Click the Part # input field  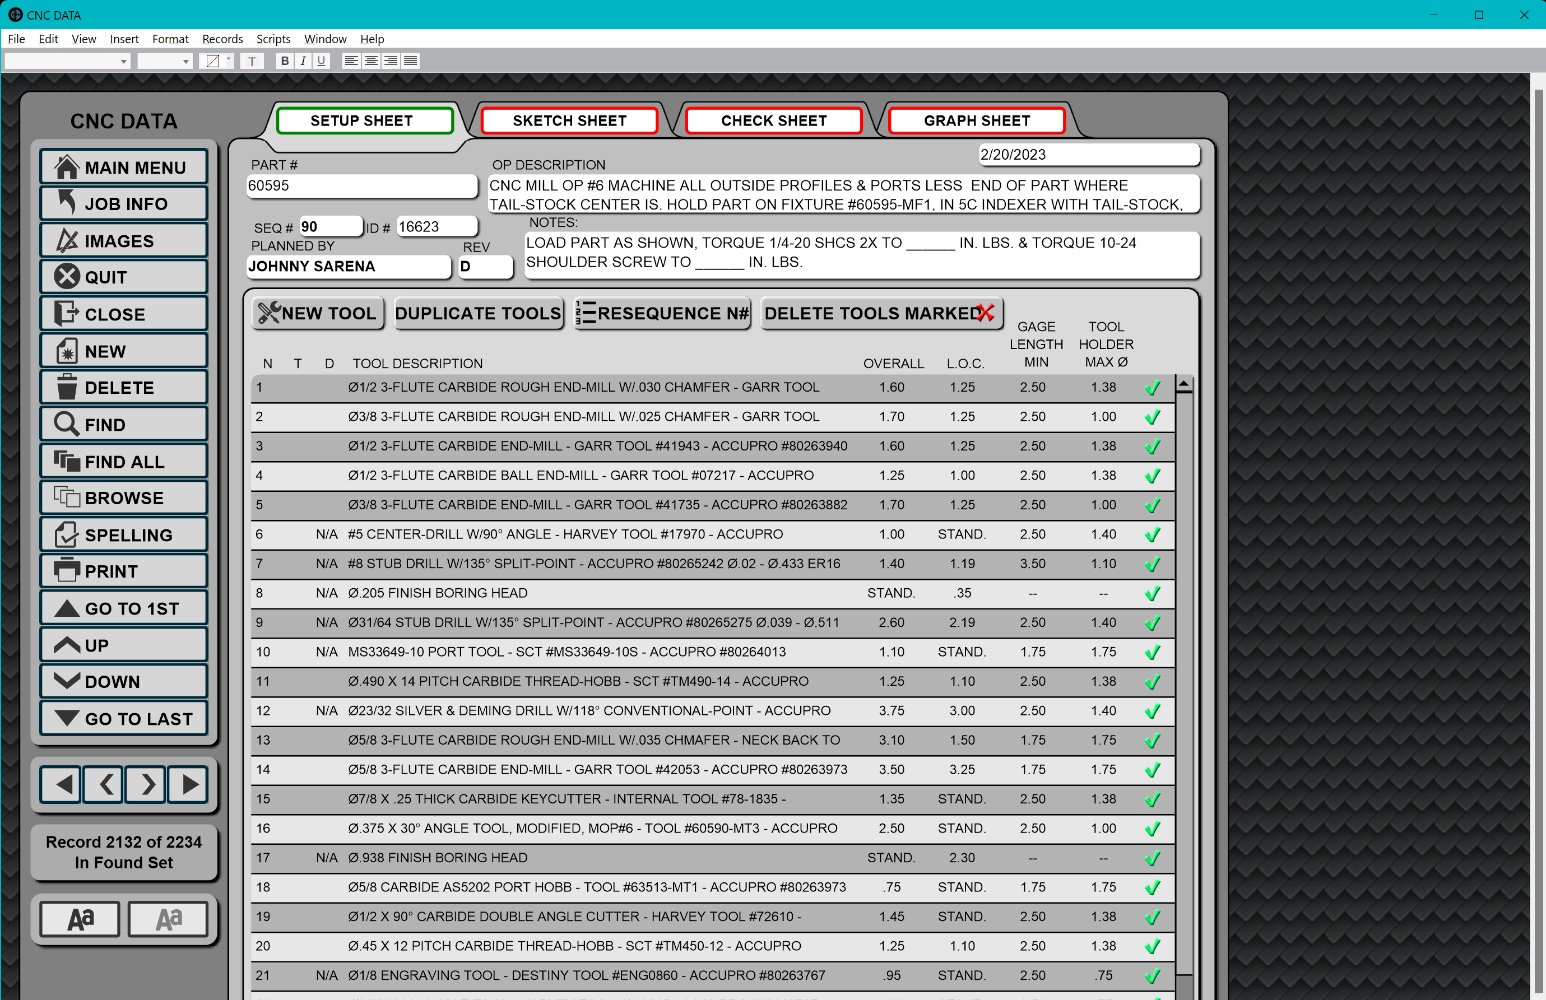pyautogui.click(x=361, y=186)
